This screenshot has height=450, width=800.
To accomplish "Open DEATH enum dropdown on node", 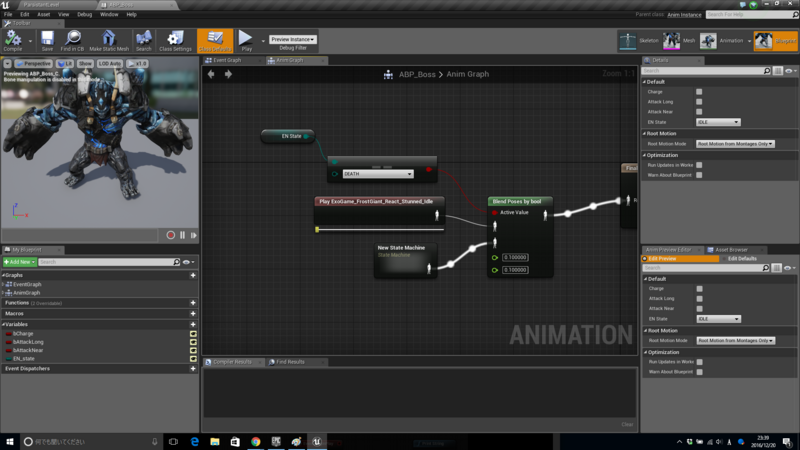I will (x=378, y=174).
